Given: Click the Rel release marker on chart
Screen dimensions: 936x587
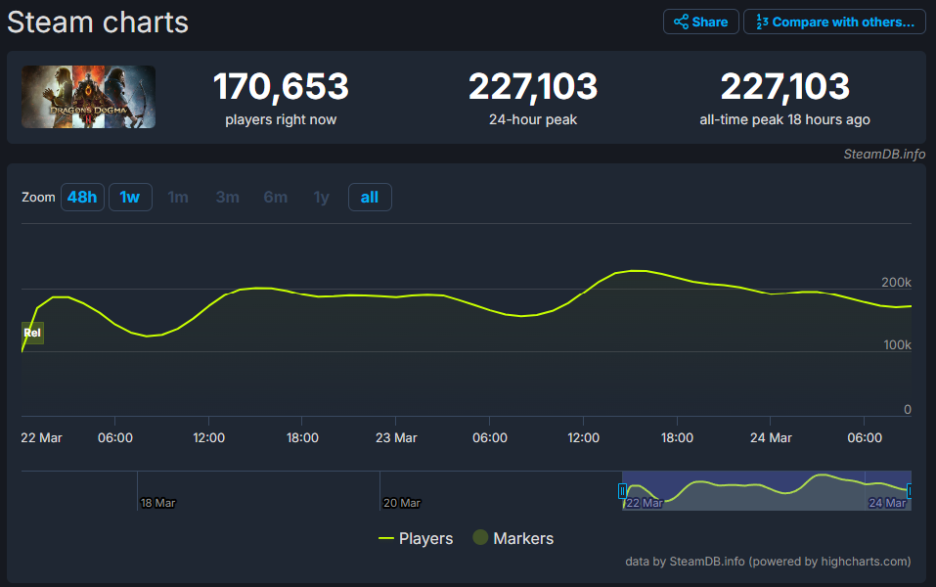Looking at the screenshot, I should pyautogui.click(x=32, y=333).
